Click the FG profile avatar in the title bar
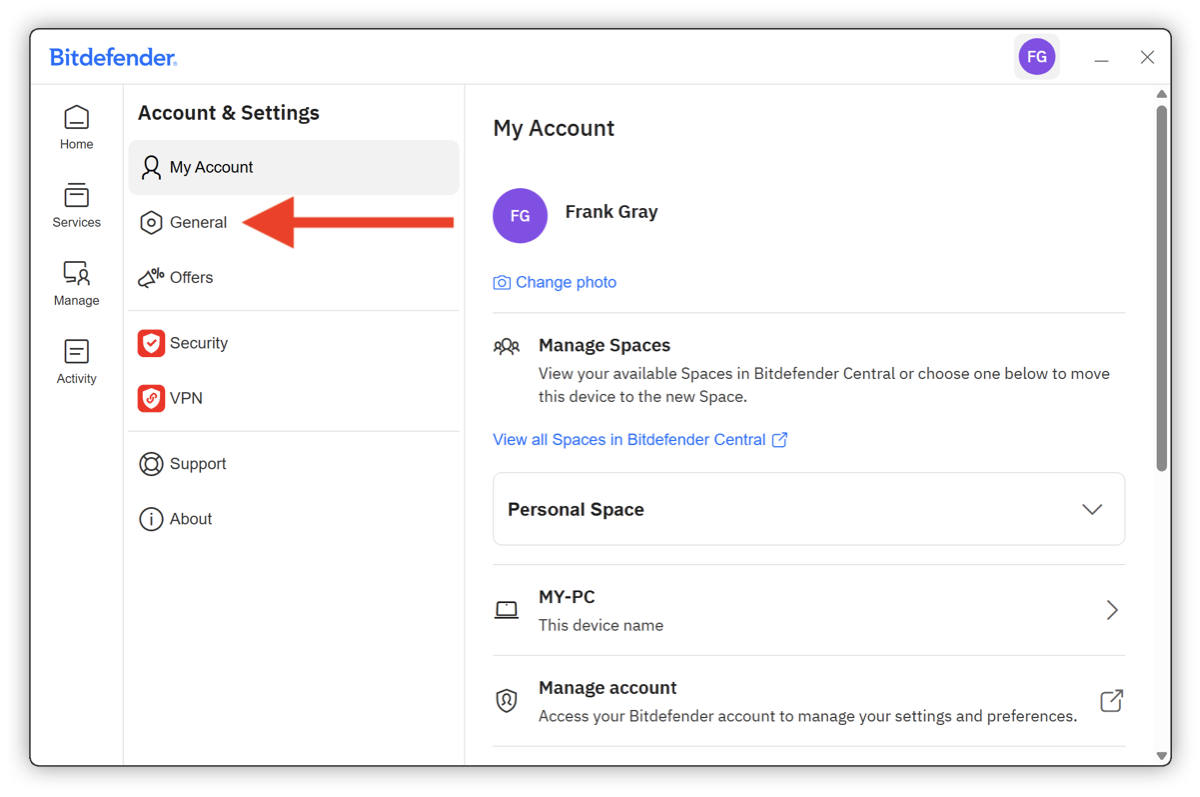 coord(1037,57)
